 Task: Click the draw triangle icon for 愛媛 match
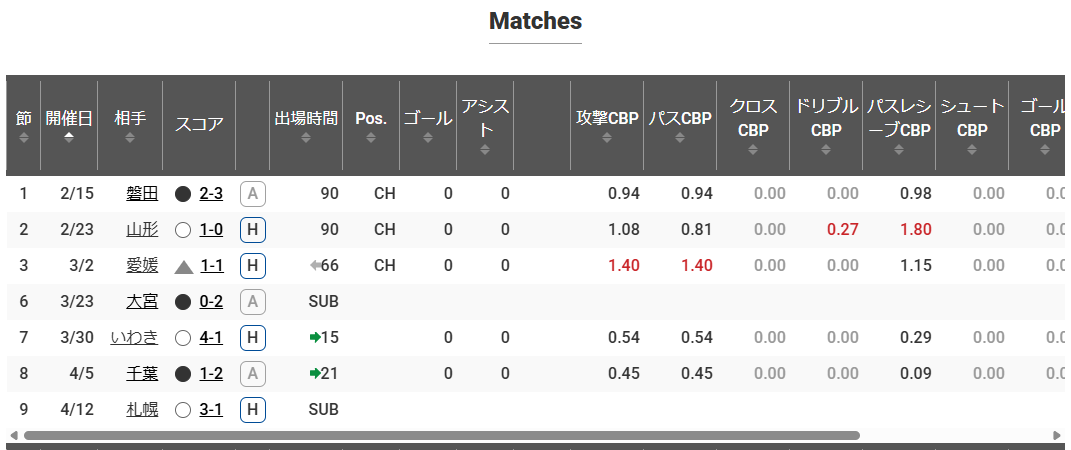click(x=184, y=266)
